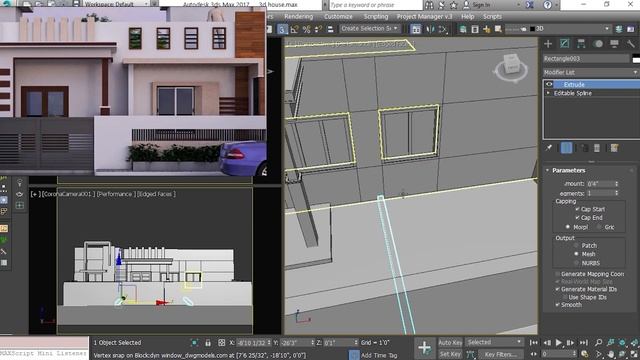Click the Mirror tool icon
The height and width of the screenshot is (360, 640).
[430, 29]
